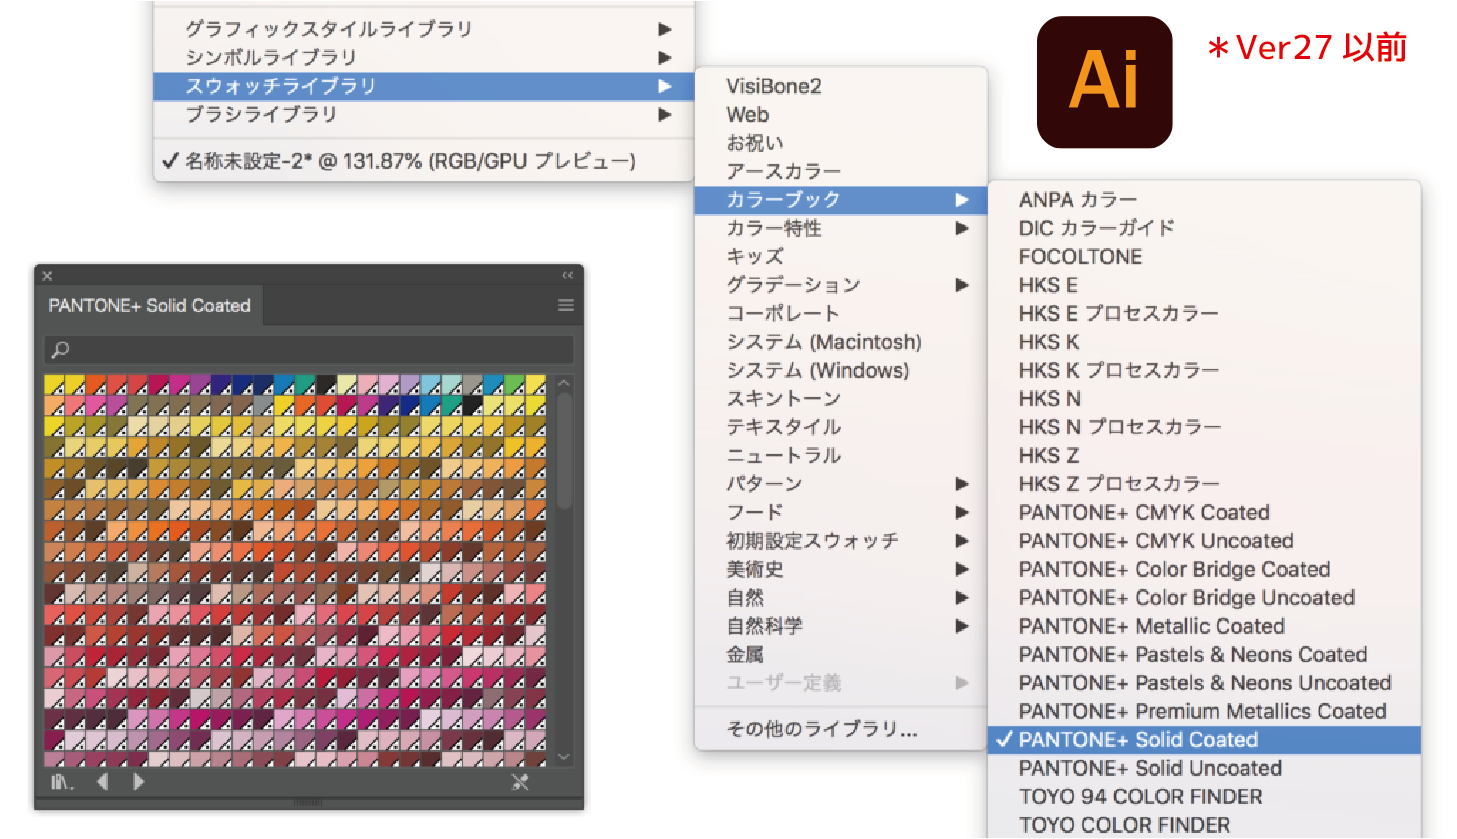The image size is (1457, 839).
Task: Focus the swatch search field
Action: point(309,349)
